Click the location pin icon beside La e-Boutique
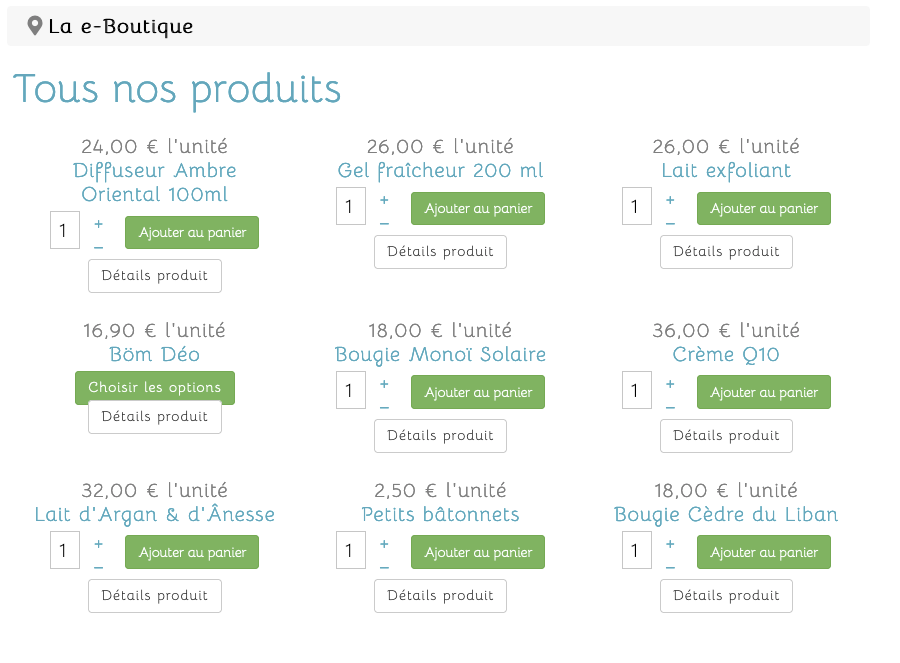 (x=35, y=26)
